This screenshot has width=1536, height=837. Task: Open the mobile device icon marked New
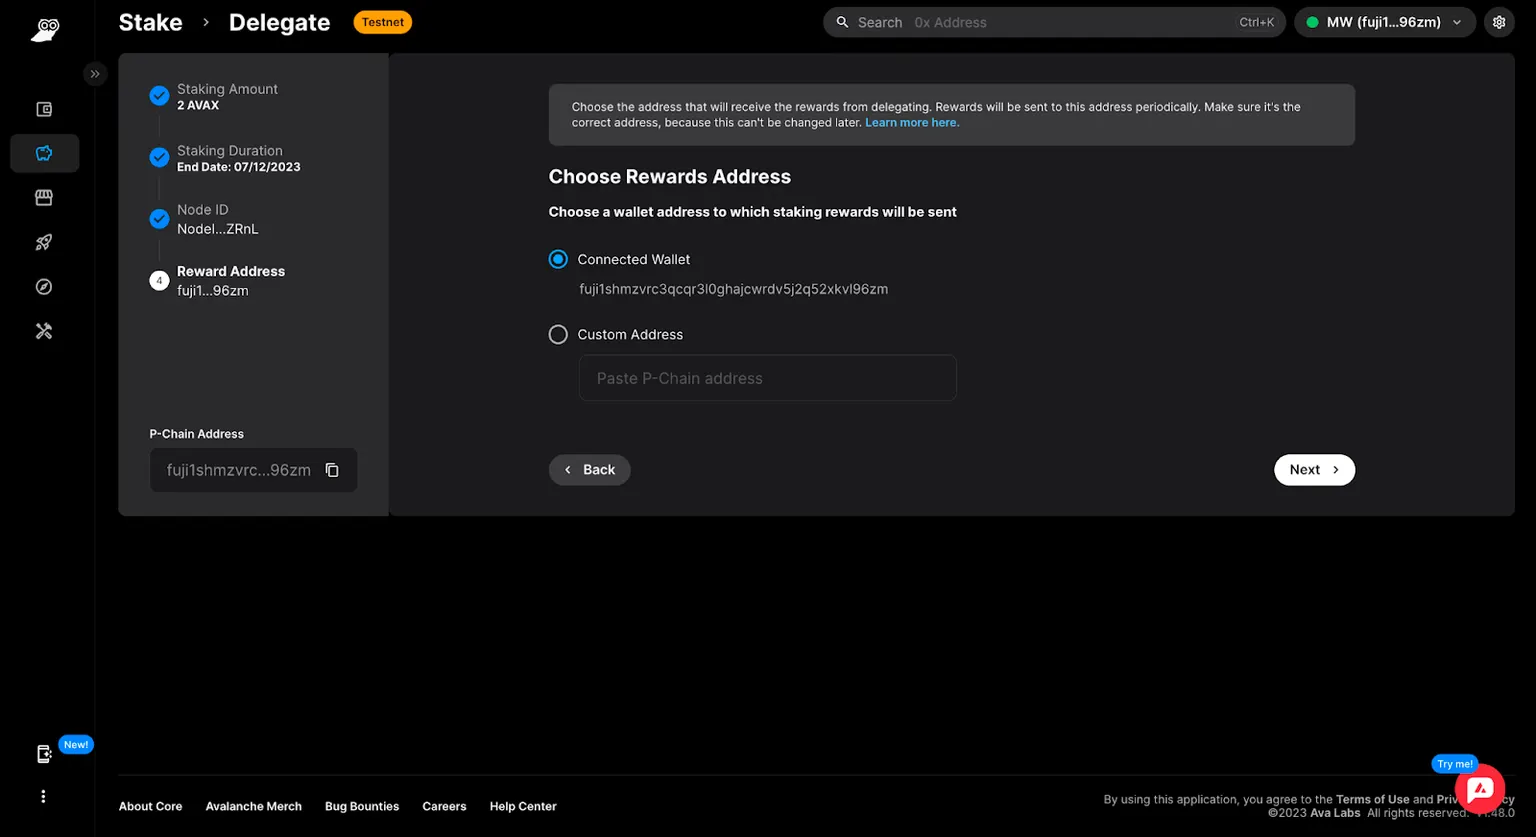pyautogui.click(x=44, y=754)
